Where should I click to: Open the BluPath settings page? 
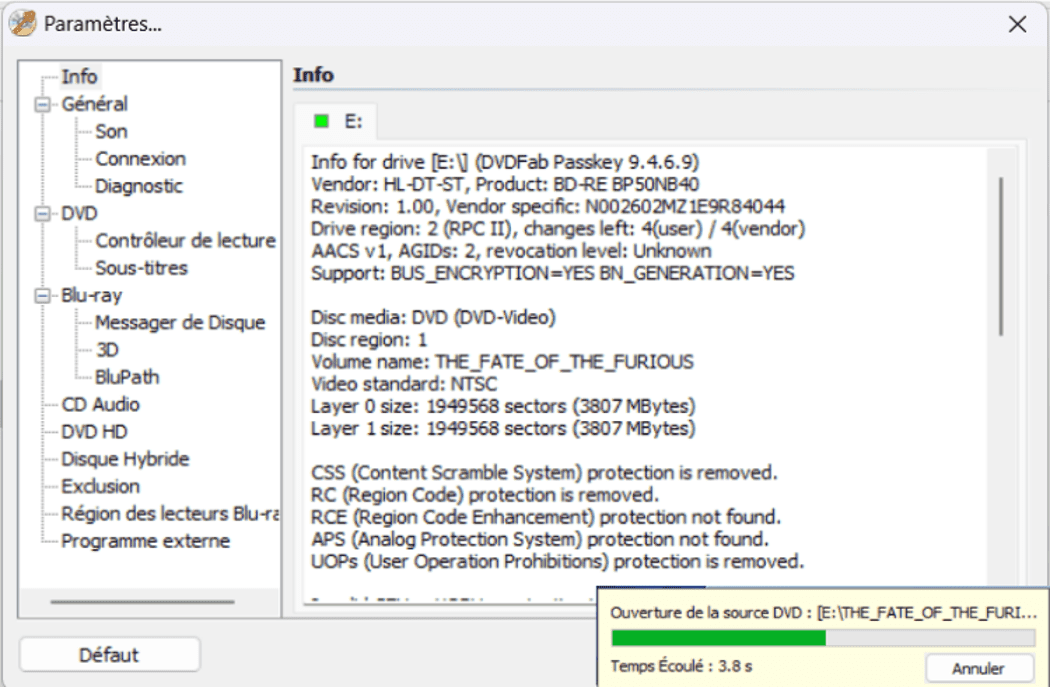pyautogui.click(x=127, y=377)
